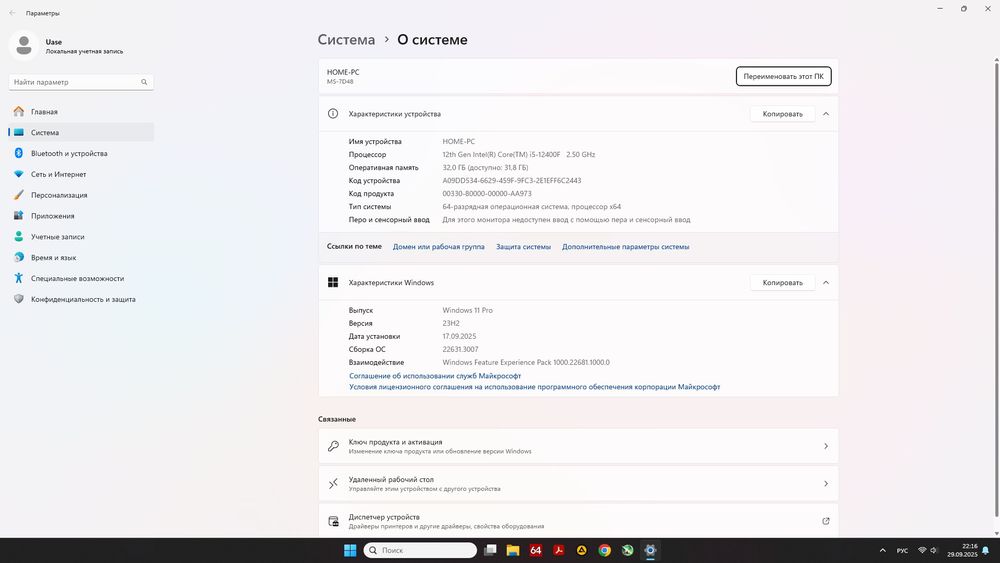The width and height of the screenshot is (1000, 563).
Task: Copy the Характеристики Windows specifications
Action: (x=783, y=282)
